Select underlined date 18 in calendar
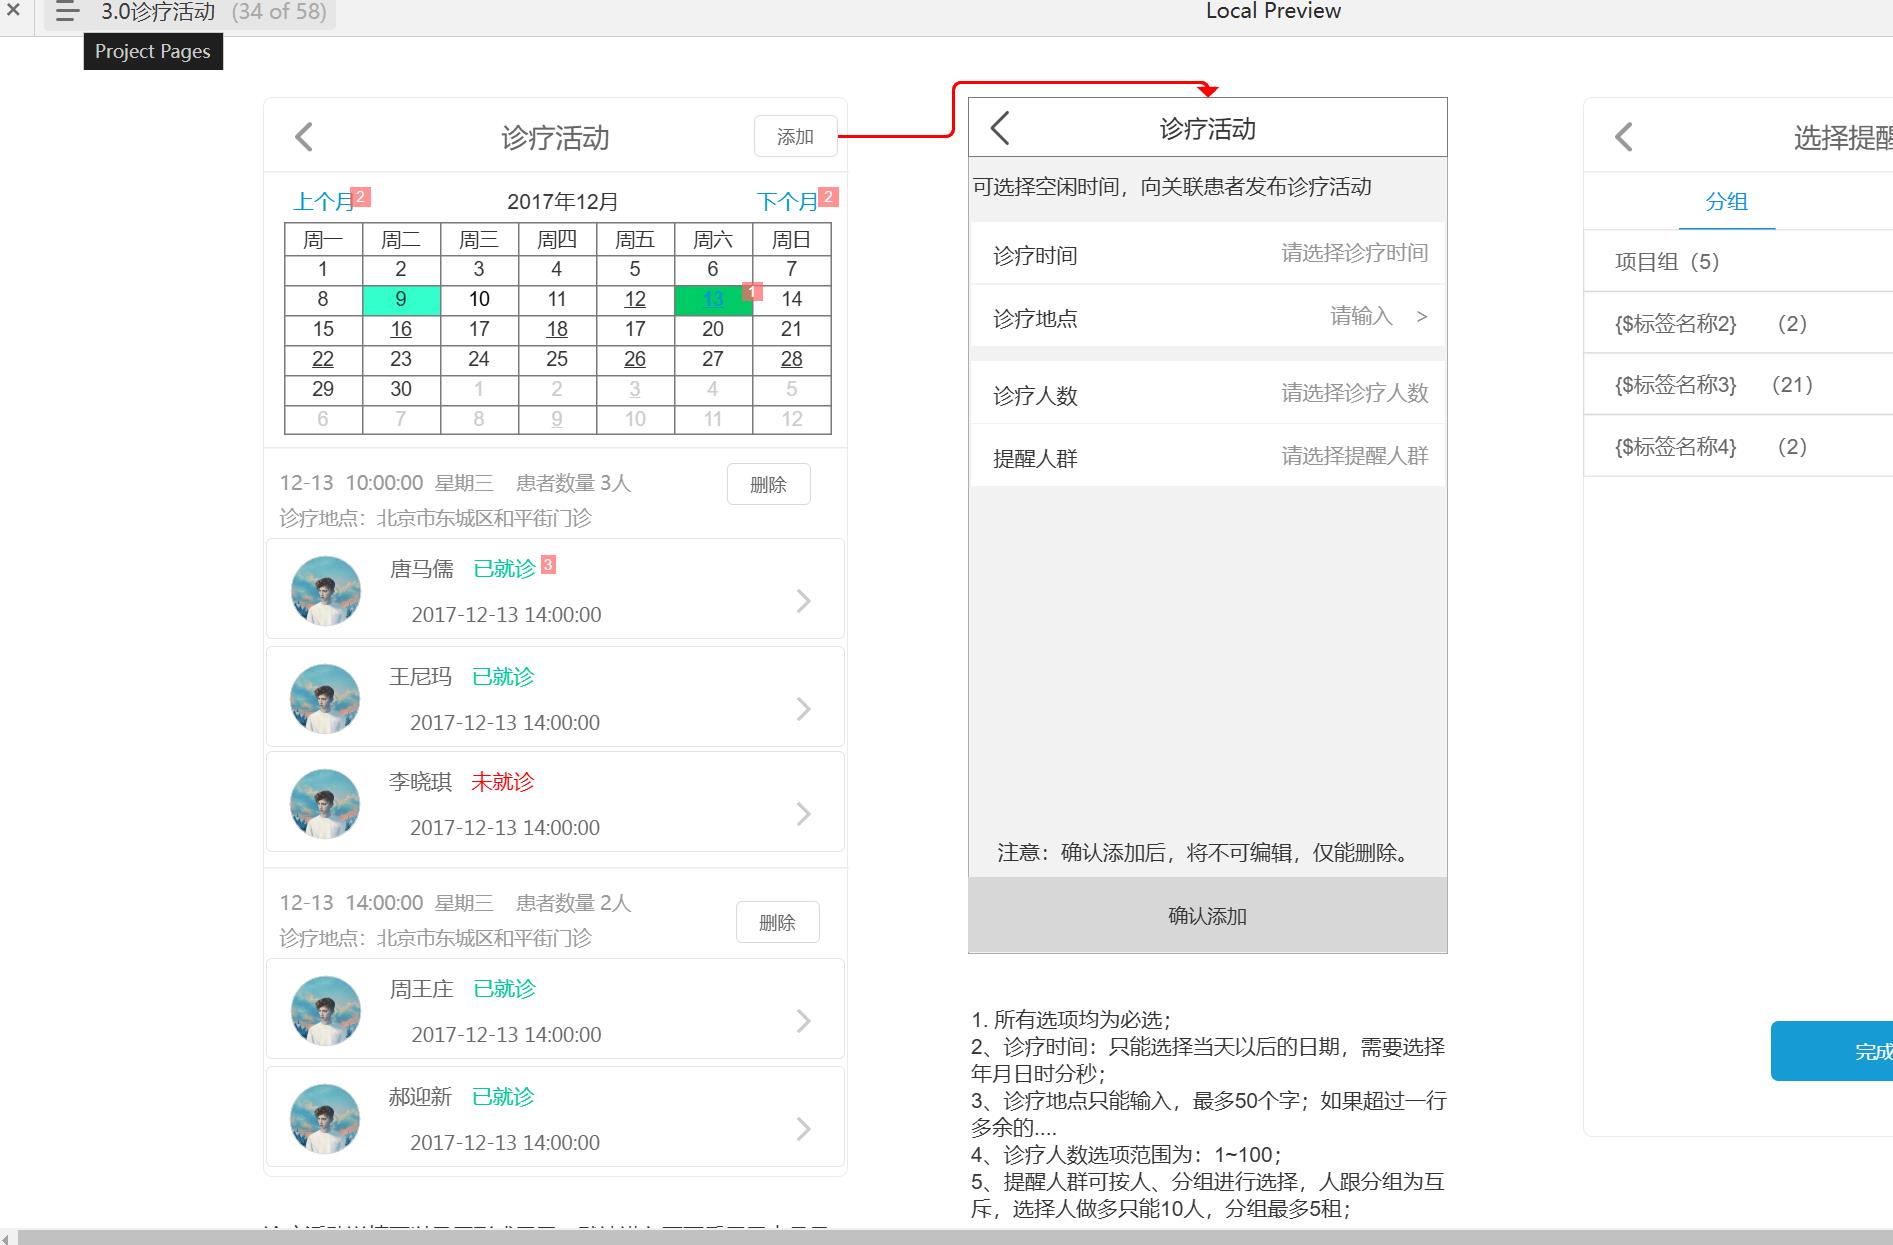 pos(557,330)
